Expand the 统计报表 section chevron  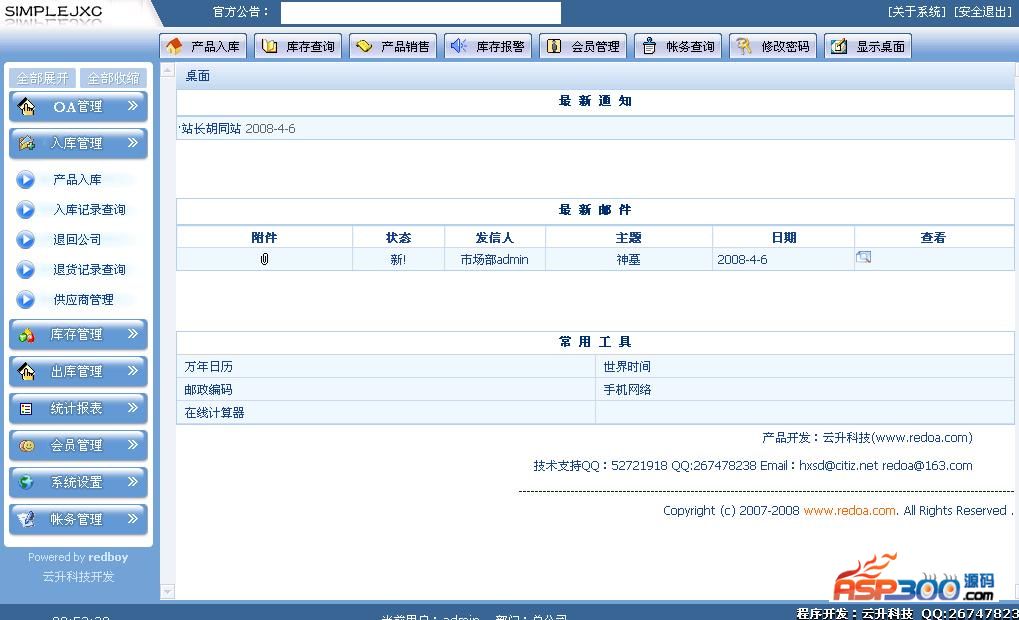(x=133, y=407)
